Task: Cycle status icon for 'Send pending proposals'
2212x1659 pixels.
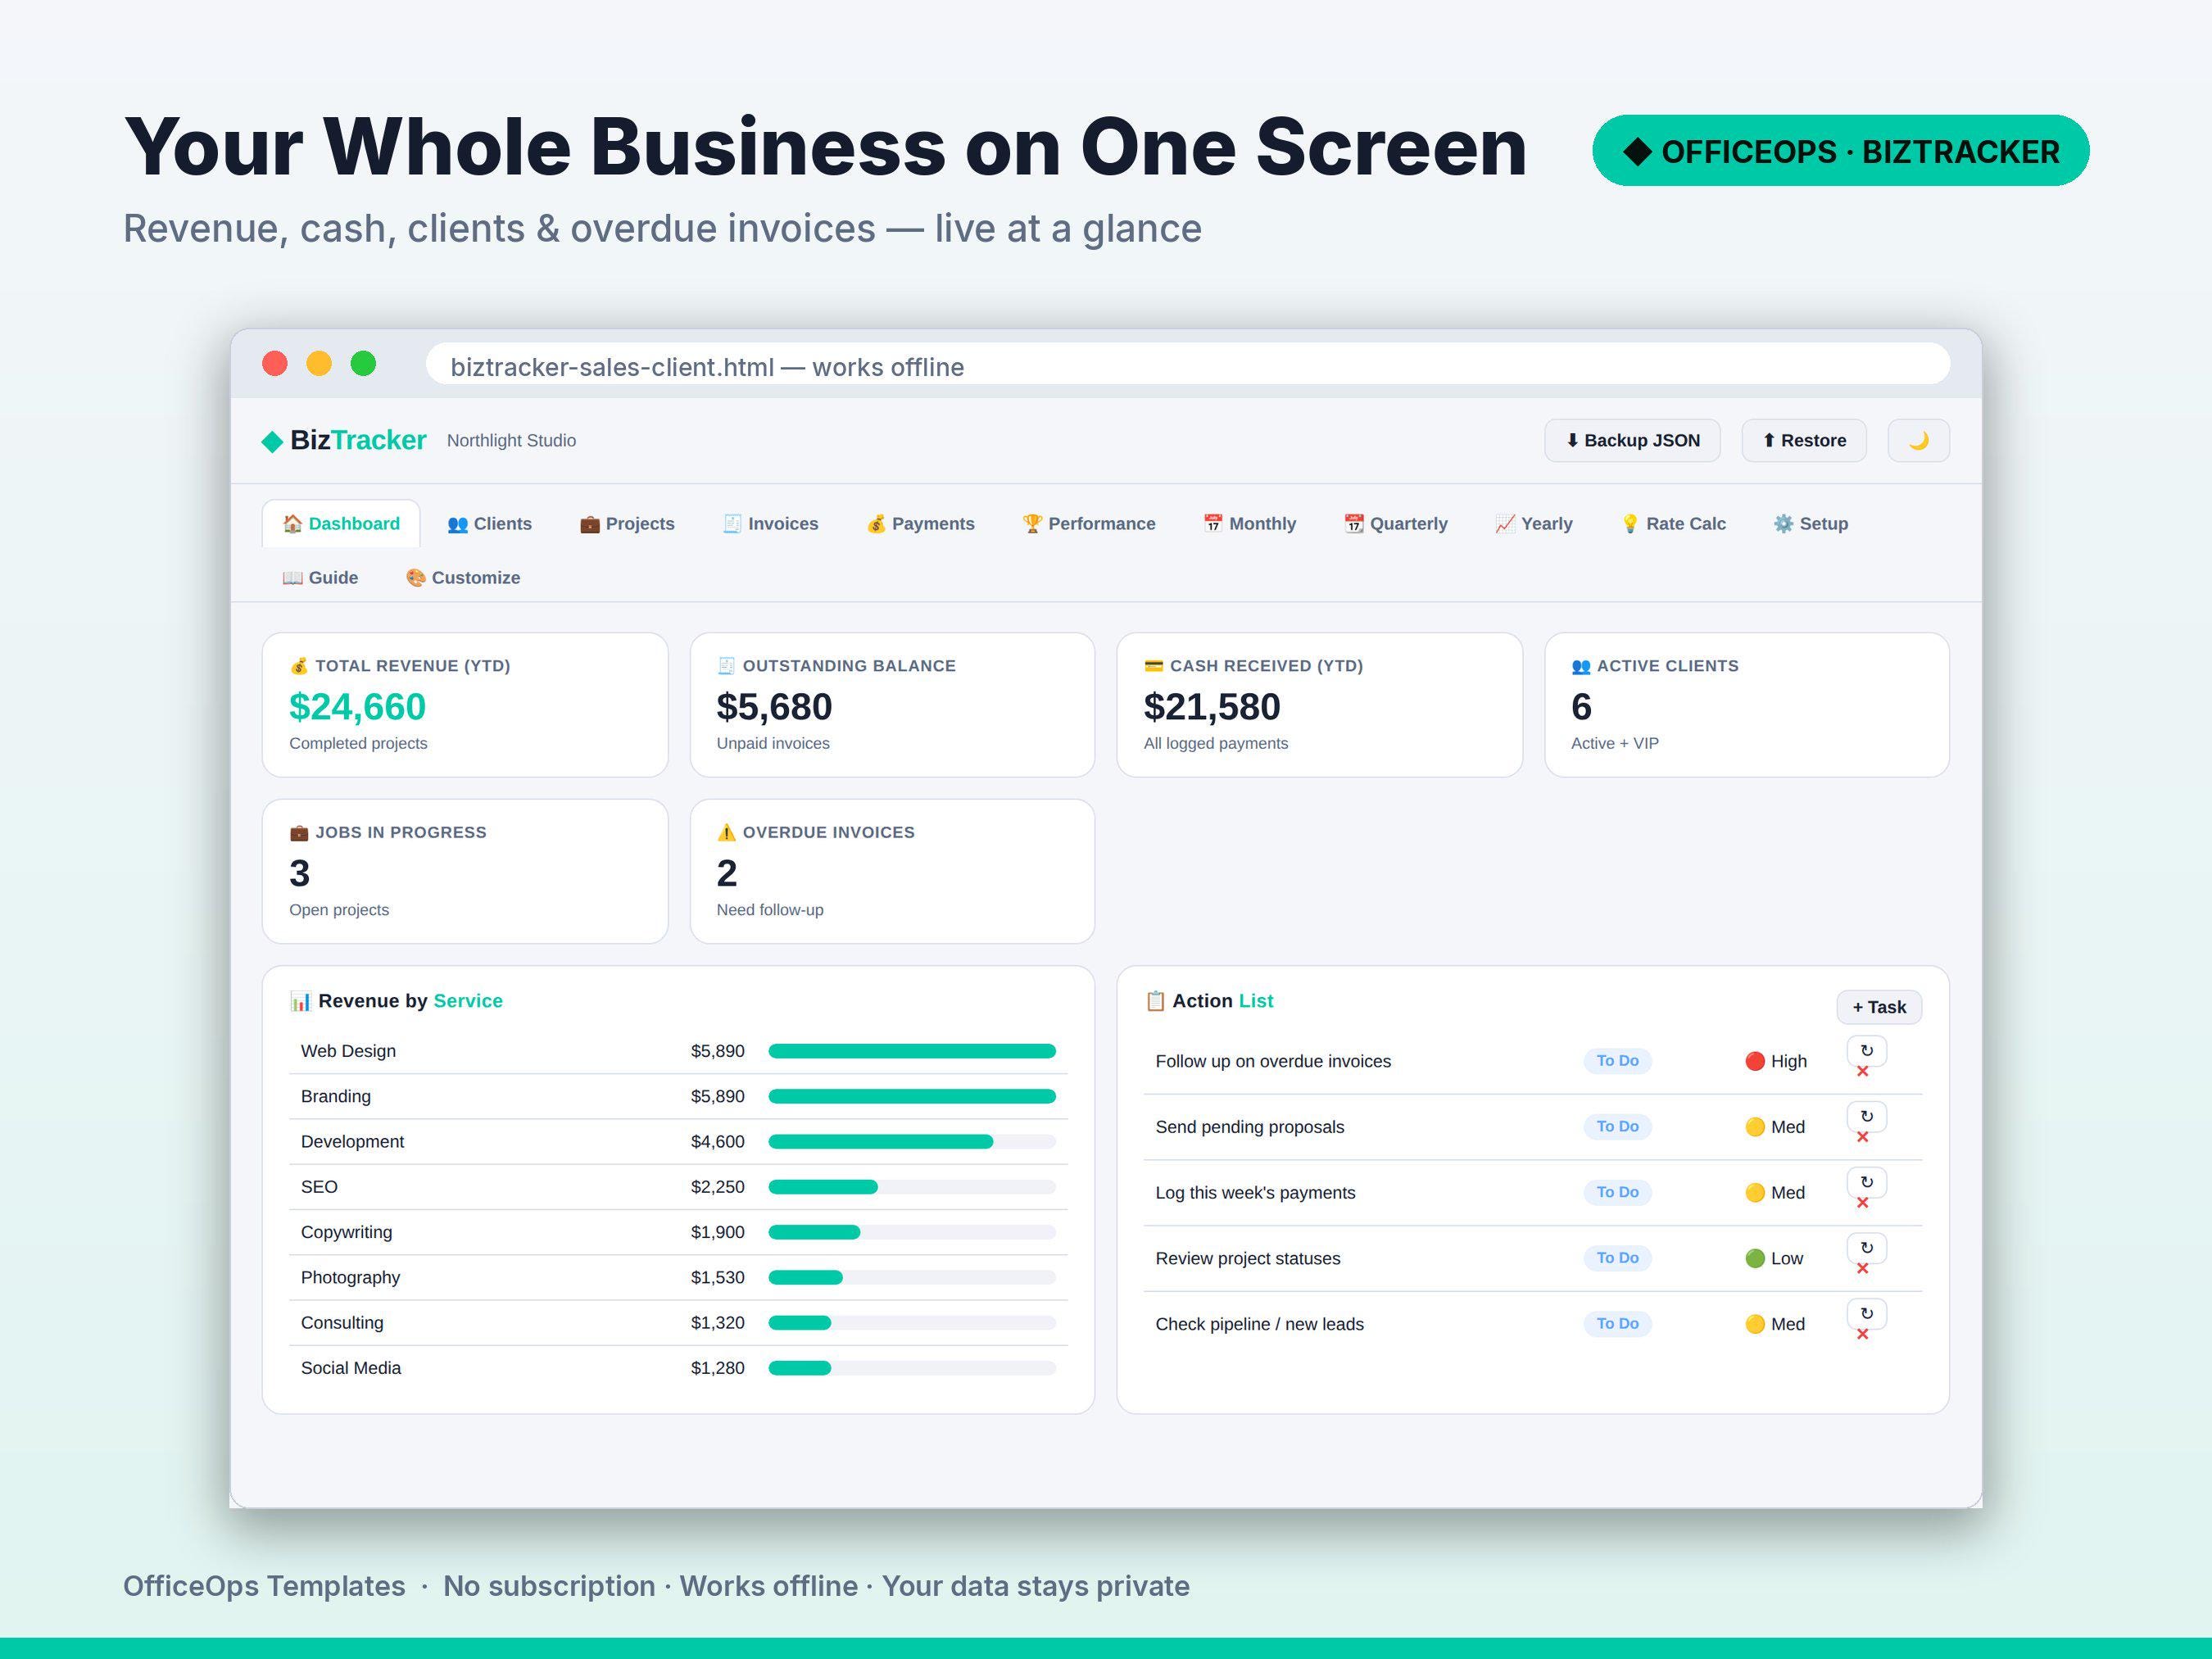Action: coord(1867,1116)
